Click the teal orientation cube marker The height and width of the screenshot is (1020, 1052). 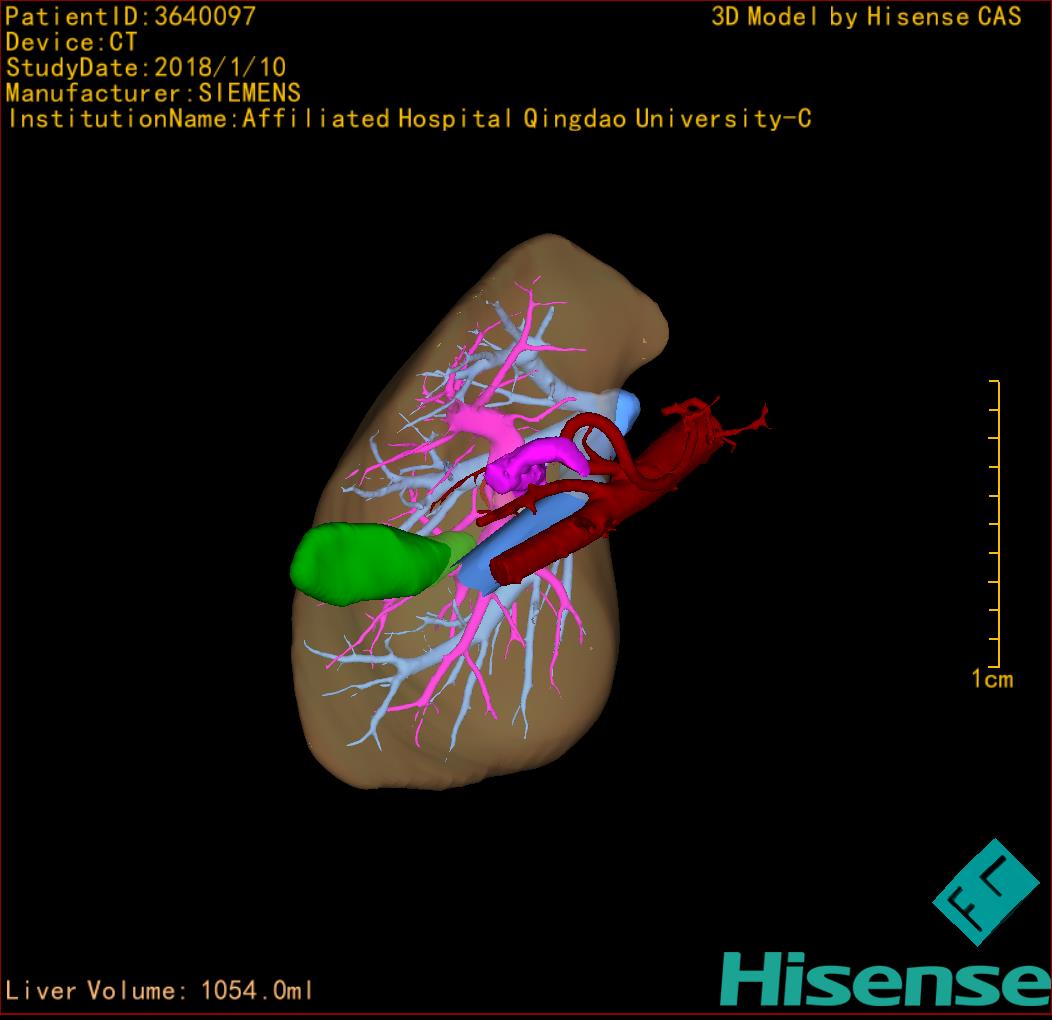click(x=986, y=892)
